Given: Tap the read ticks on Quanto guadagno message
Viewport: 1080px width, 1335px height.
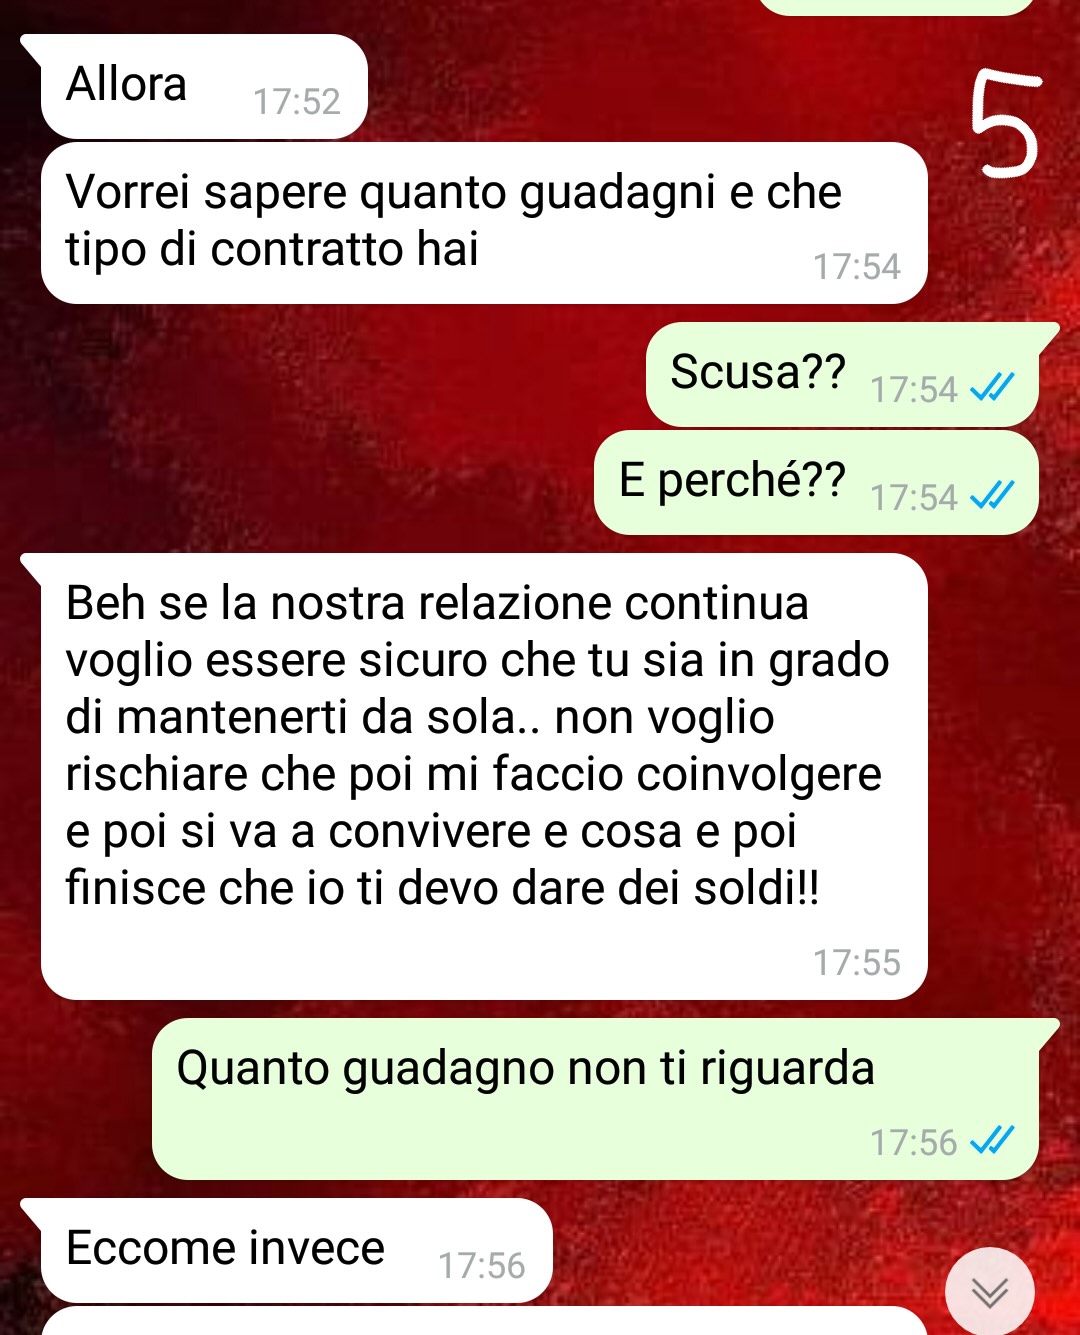Looking at the screenshot, I should point(993,1140).
